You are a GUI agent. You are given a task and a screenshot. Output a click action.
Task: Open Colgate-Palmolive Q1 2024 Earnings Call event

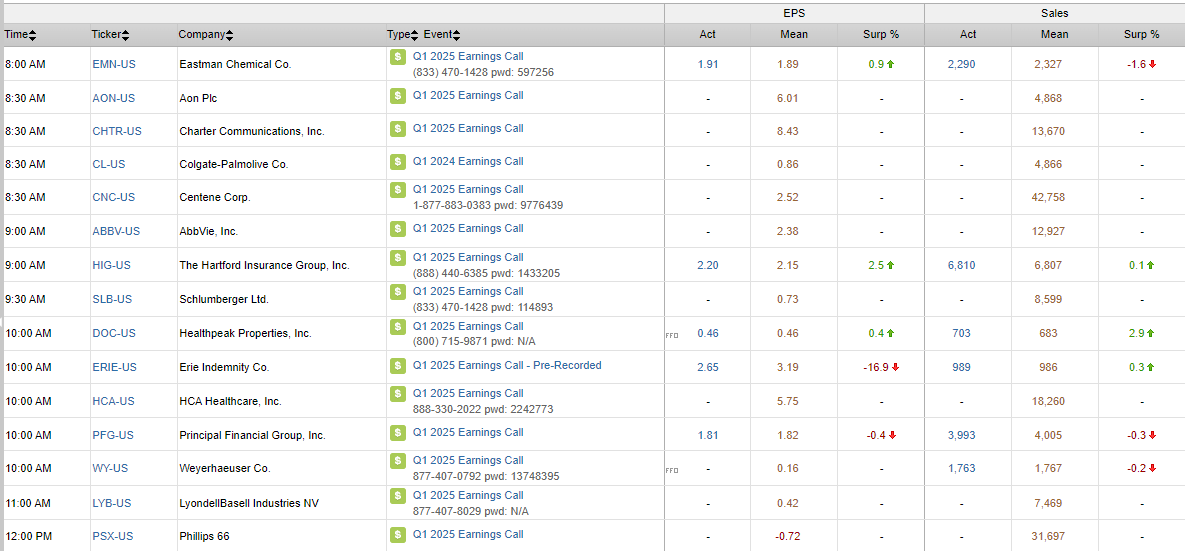tap(468, 162)
